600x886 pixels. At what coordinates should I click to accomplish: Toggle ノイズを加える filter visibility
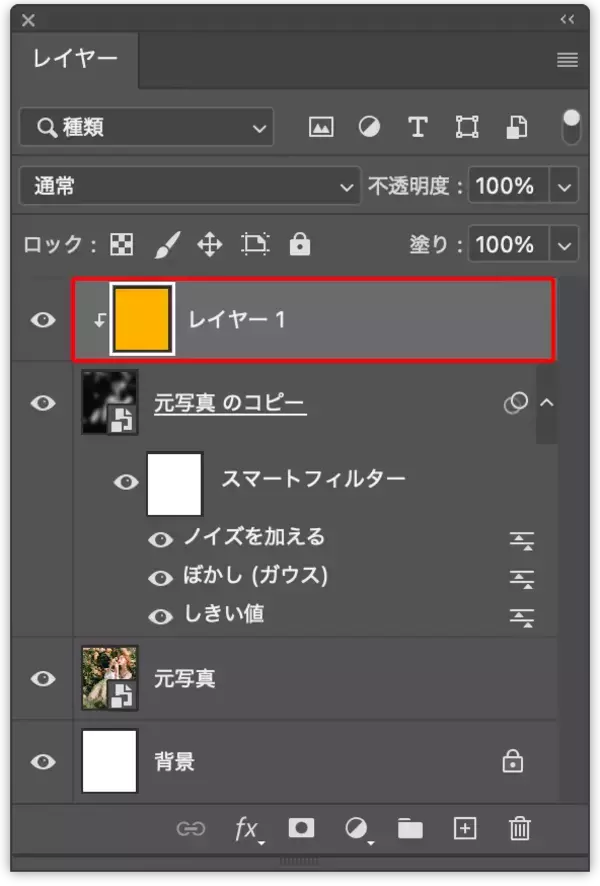[160, 540]
